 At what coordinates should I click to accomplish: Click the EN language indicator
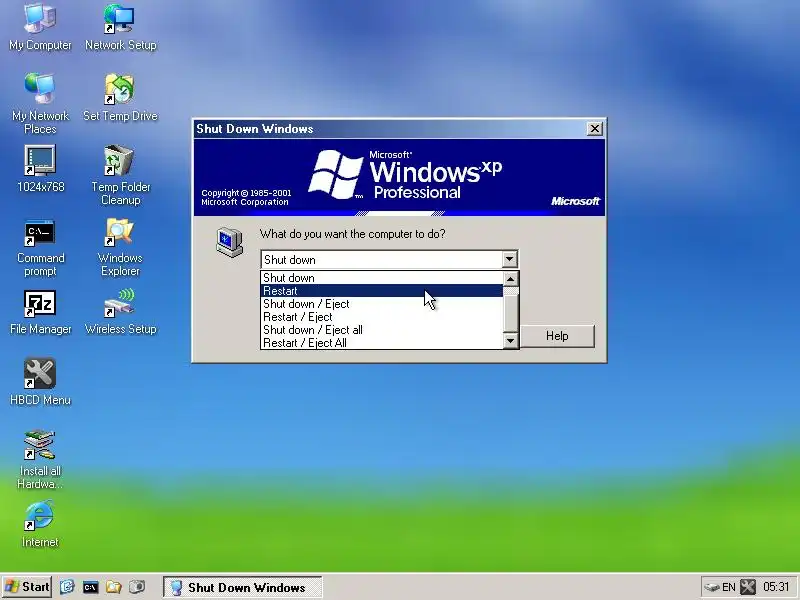729,587
